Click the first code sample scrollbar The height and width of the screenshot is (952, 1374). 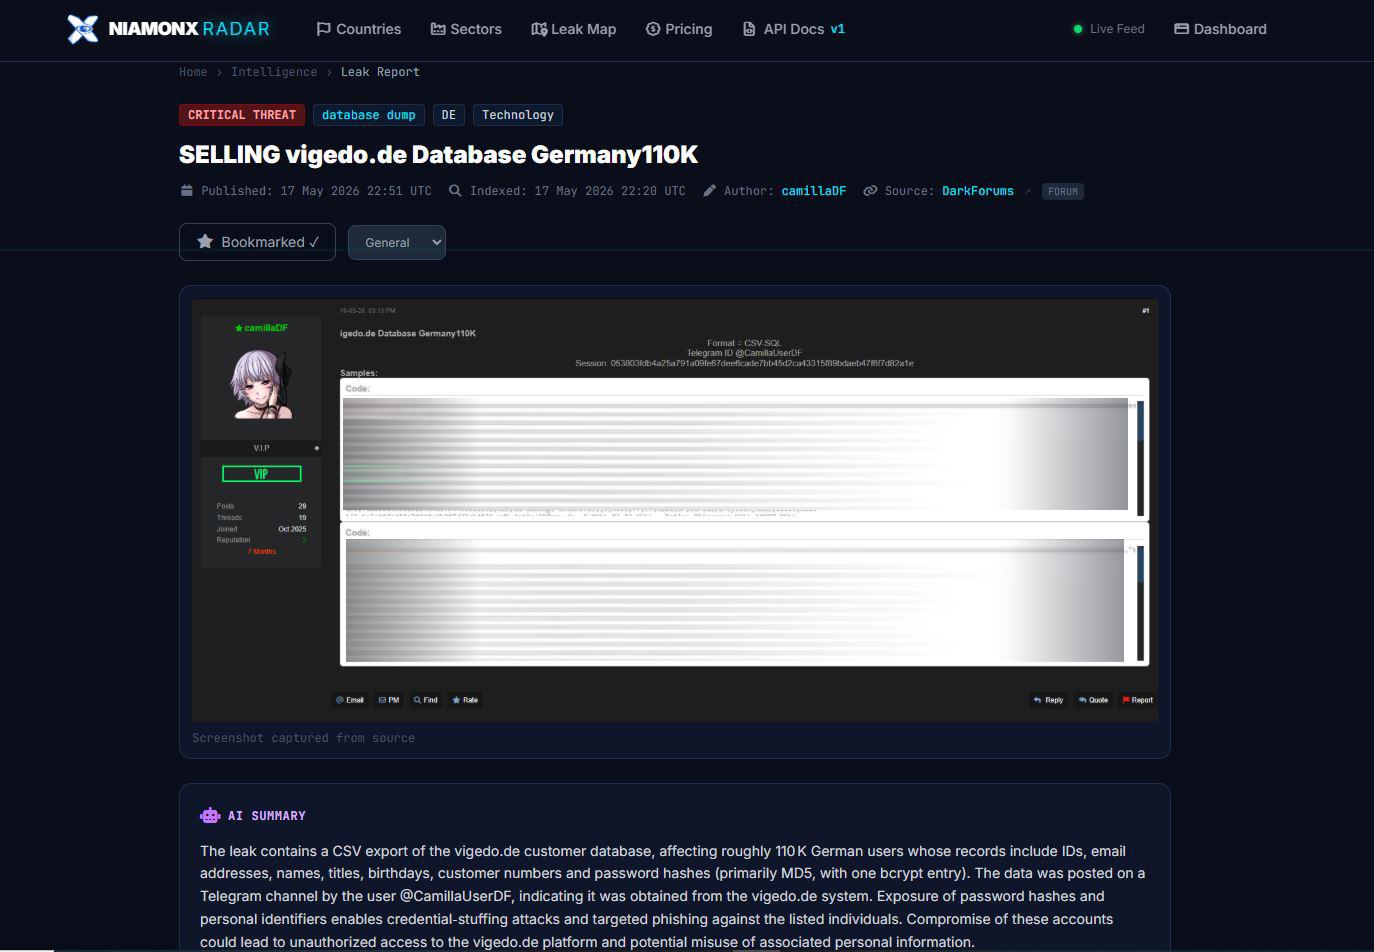(x=1140, y=458)
